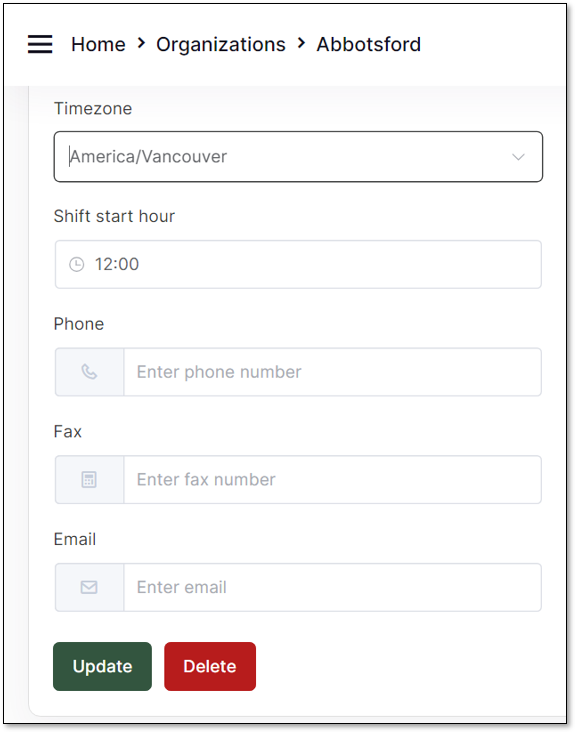
Task: Click the chevron separator after Organizations
Action: (x=302, y=43)
